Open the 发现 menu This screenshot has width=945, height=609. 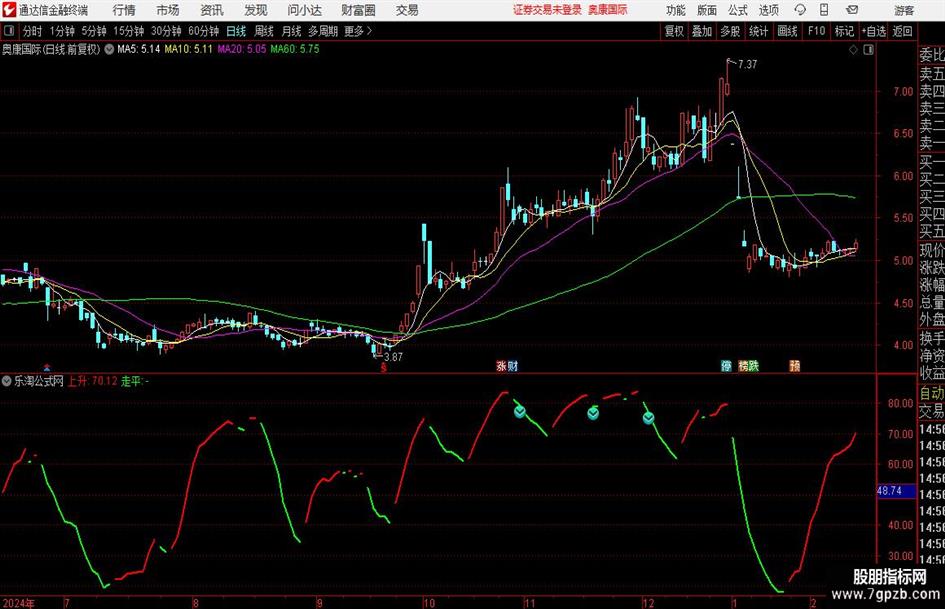click(256, 10)
